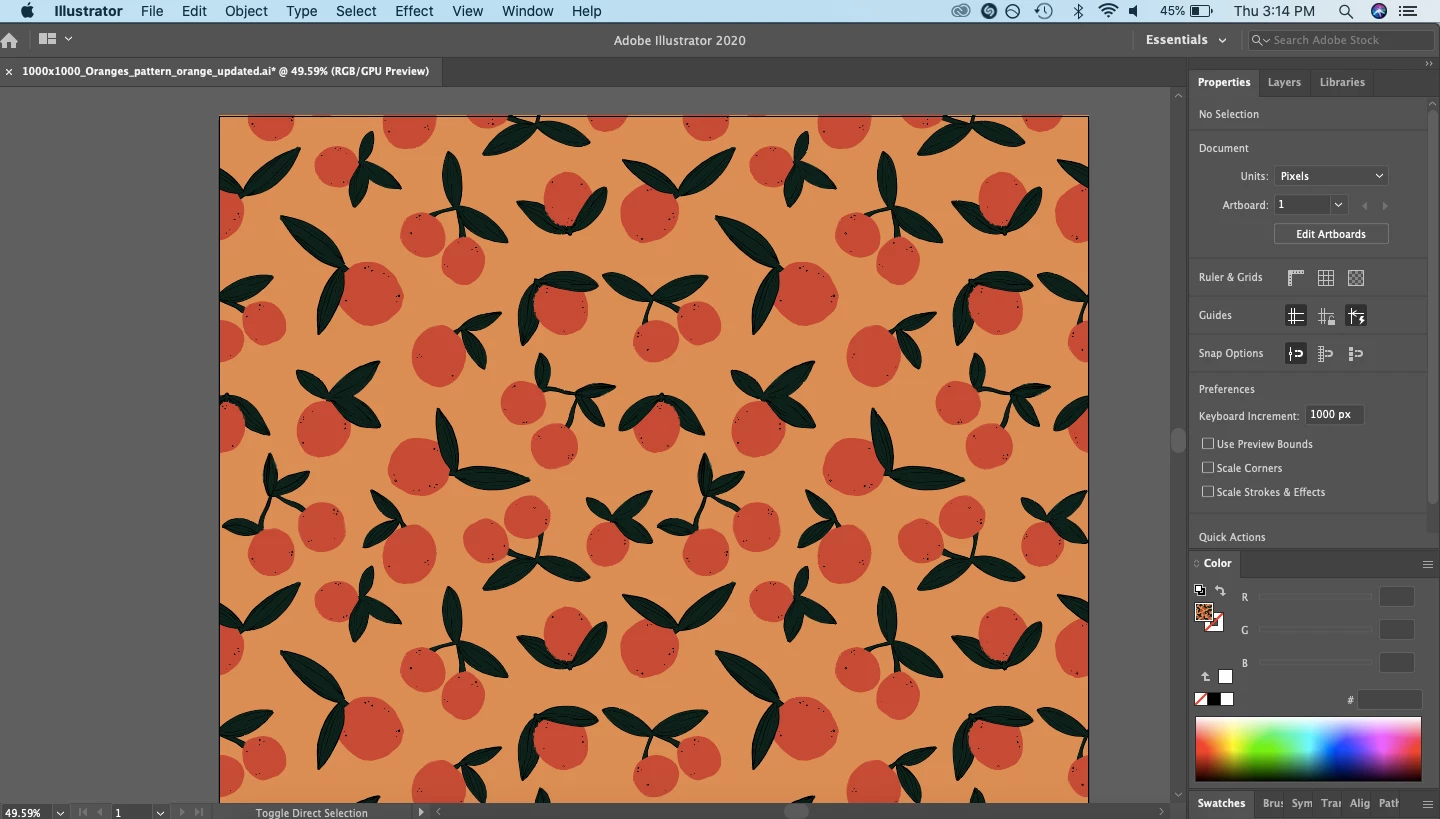
Task: Collapse the right panel dock arrows
Action: [1429, 63]
